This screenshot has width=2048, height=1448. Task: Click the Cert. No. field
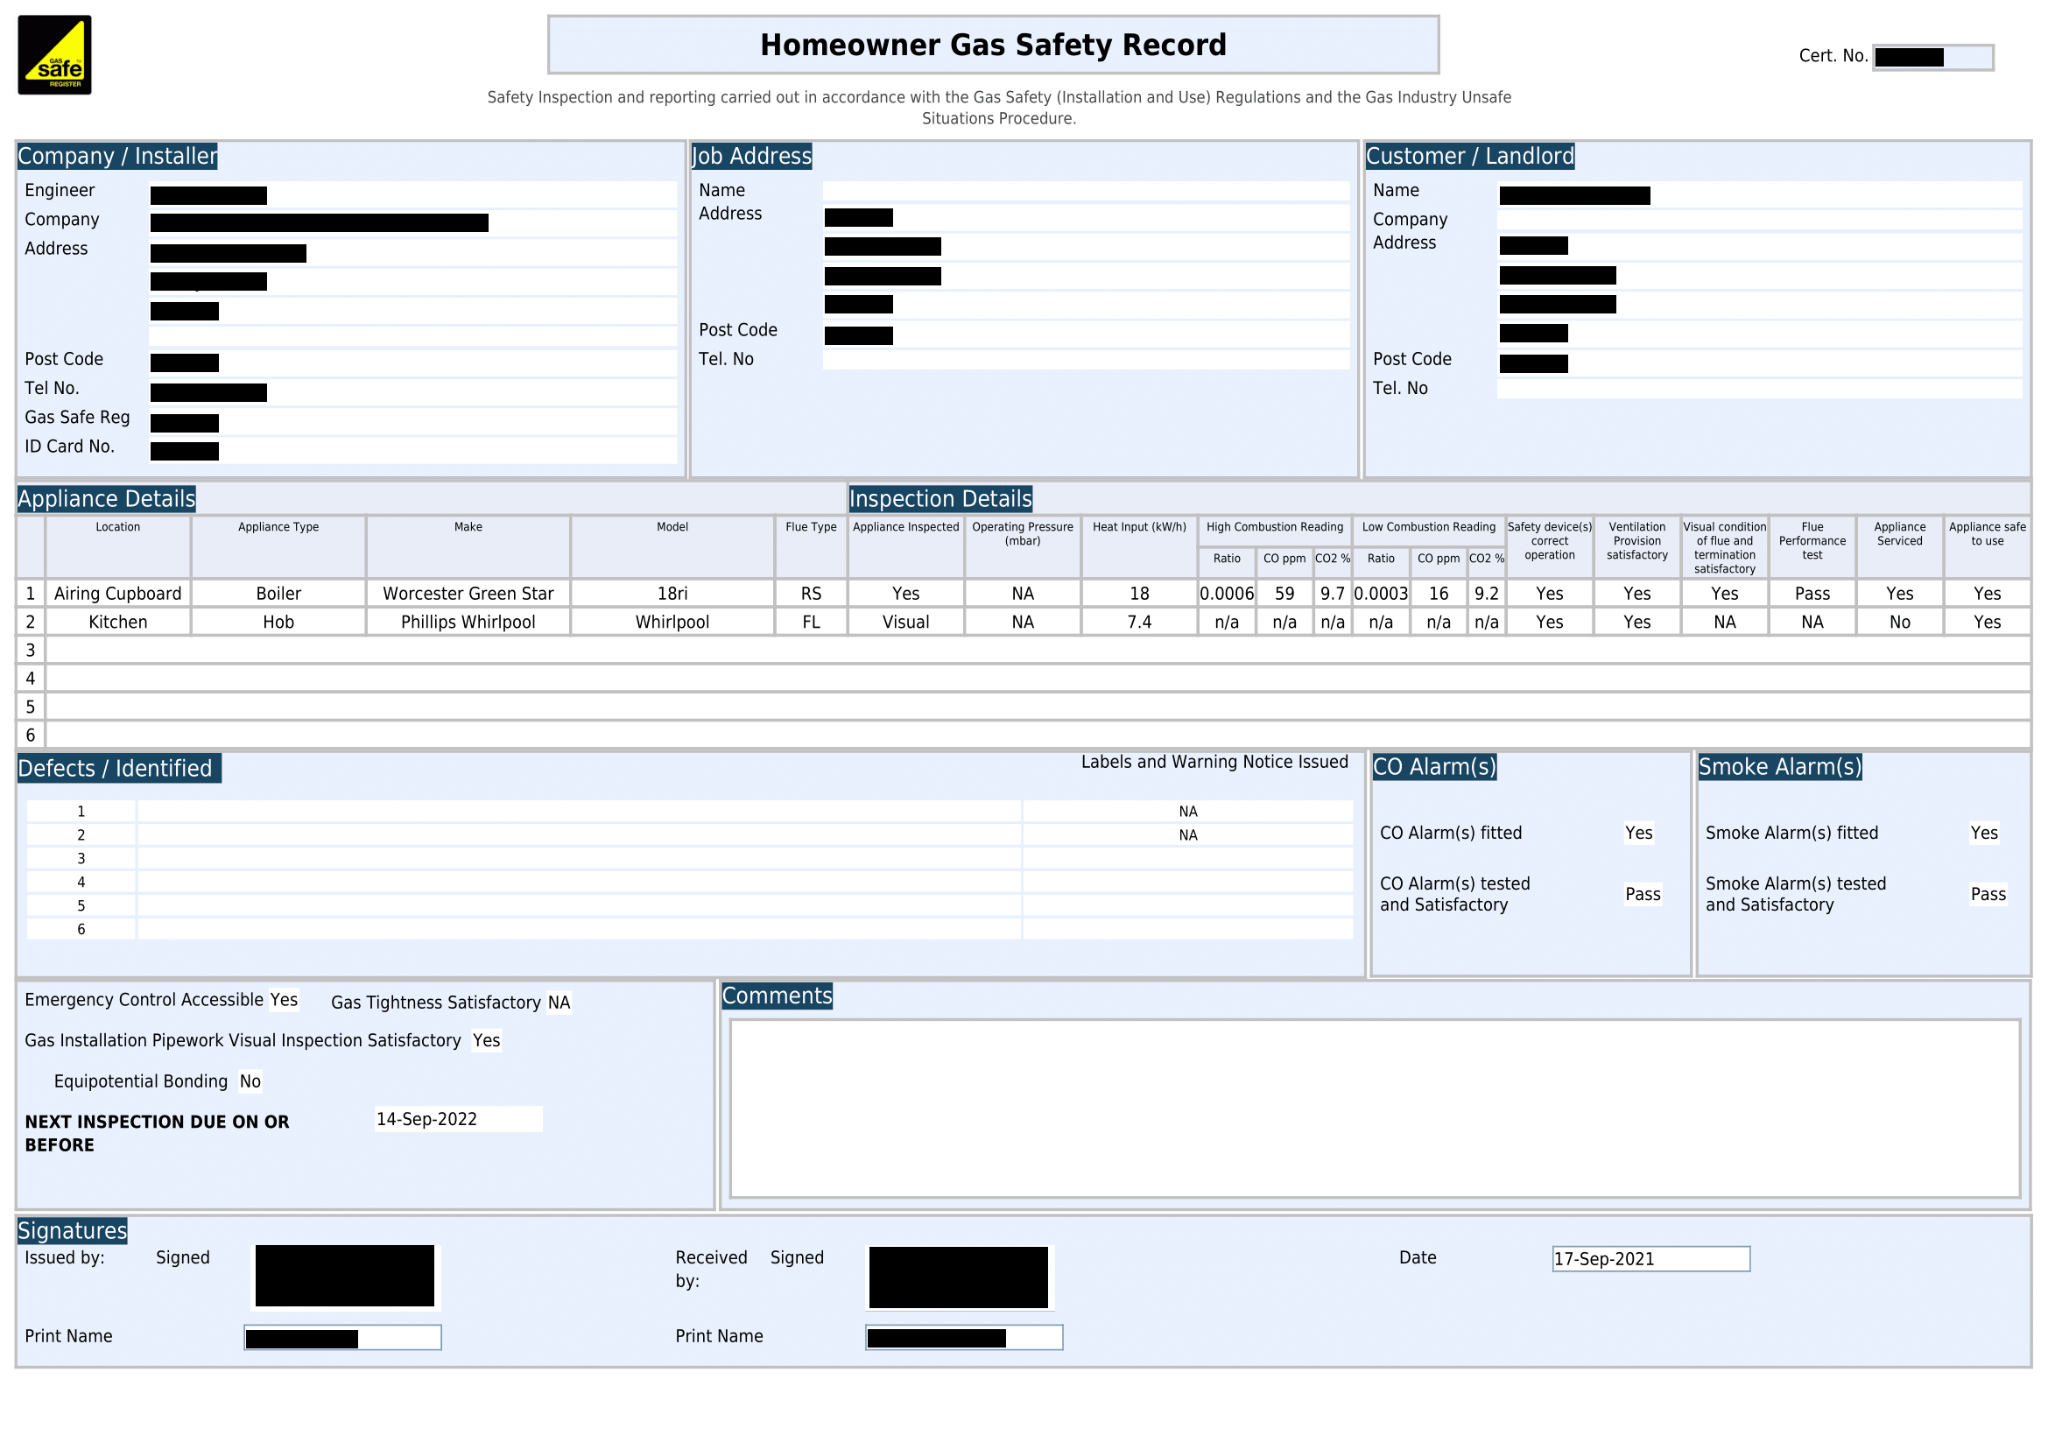pos(1933,57)
